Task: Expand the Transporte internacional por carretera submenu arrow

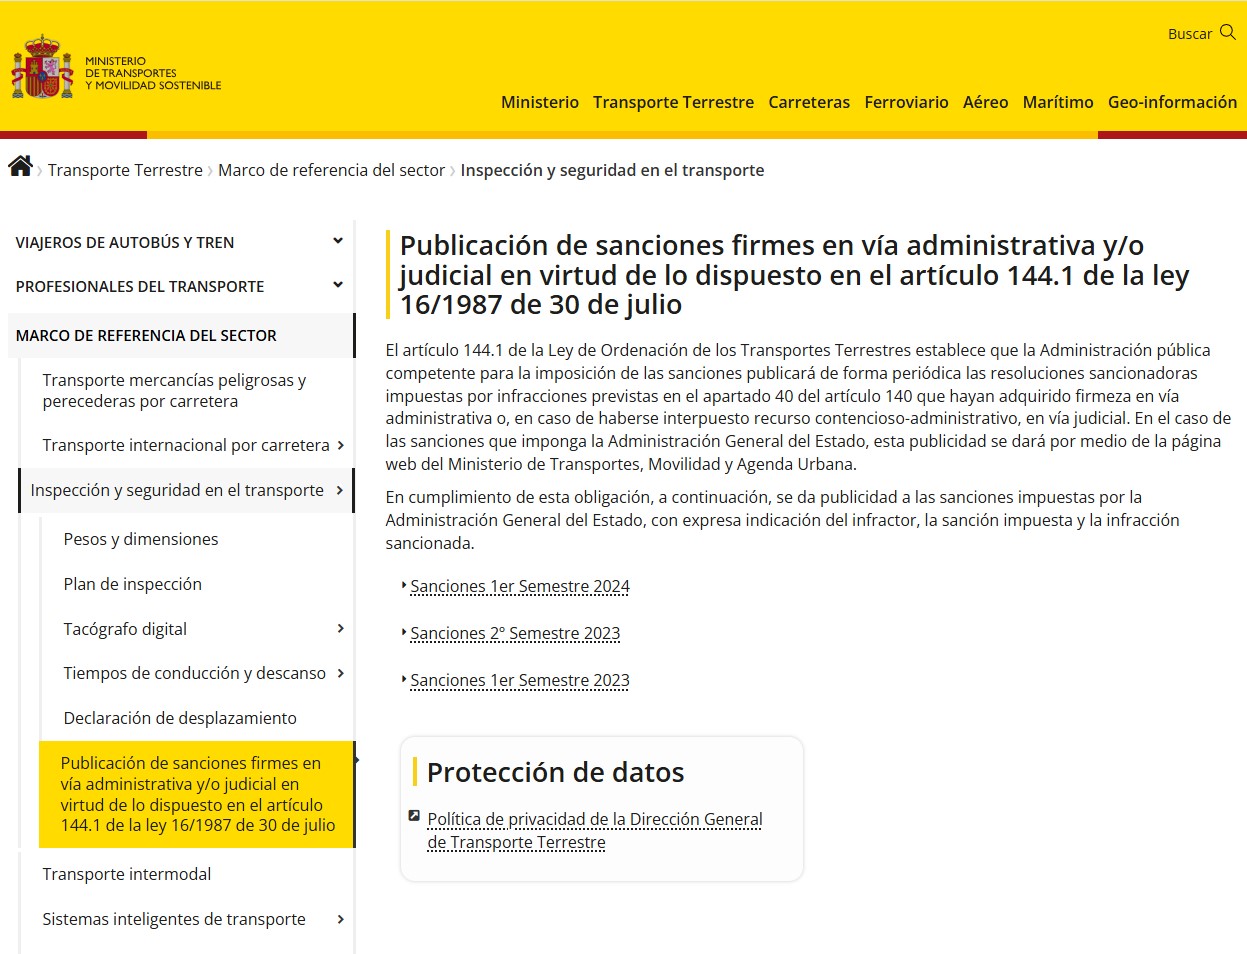Action: [341, 445]
